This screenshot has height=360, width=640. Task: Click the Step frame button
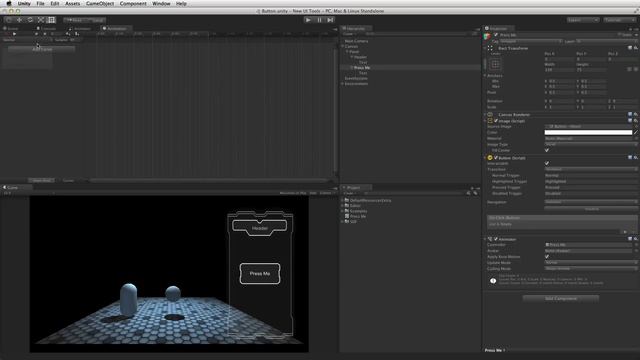[330, 20]
